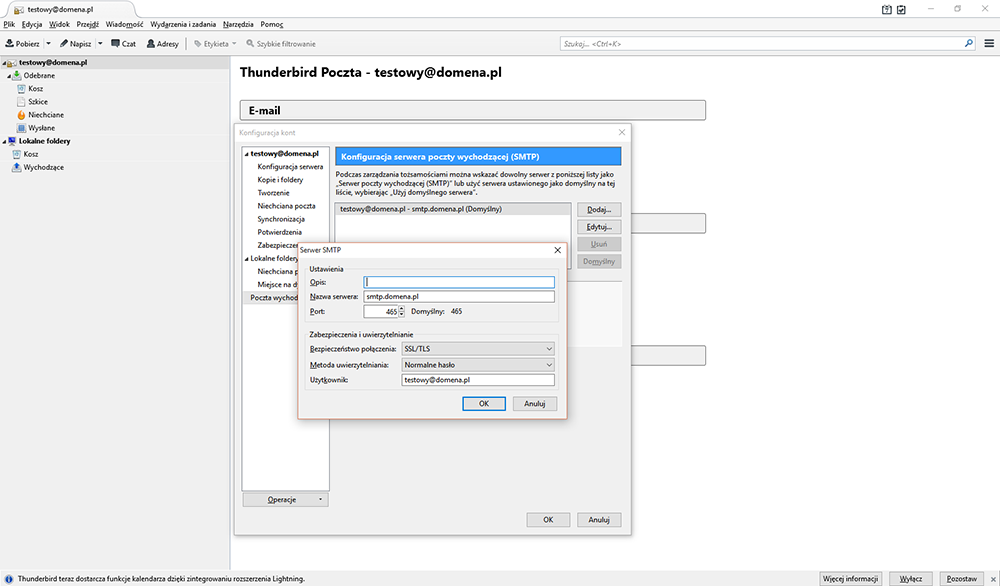This screenshot has width=1000, height=586.
Task: Click Więcej informacji in notification bar
Action: (851, 578)
